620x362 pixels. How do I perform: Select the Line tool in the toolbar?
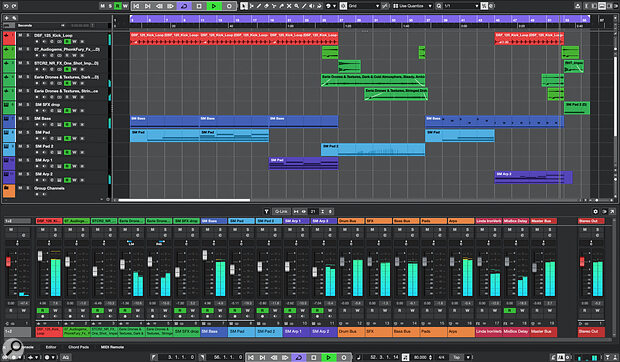pyautogui.click(x=304, y=6)
